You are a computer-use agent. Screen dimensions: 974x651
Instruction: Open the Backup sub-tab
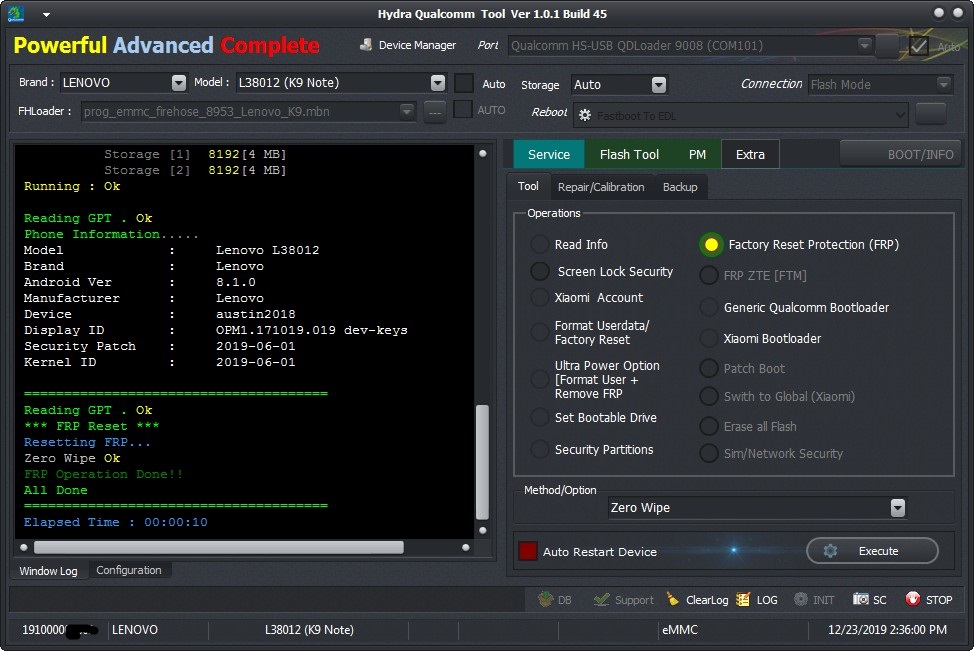(680, 187)
